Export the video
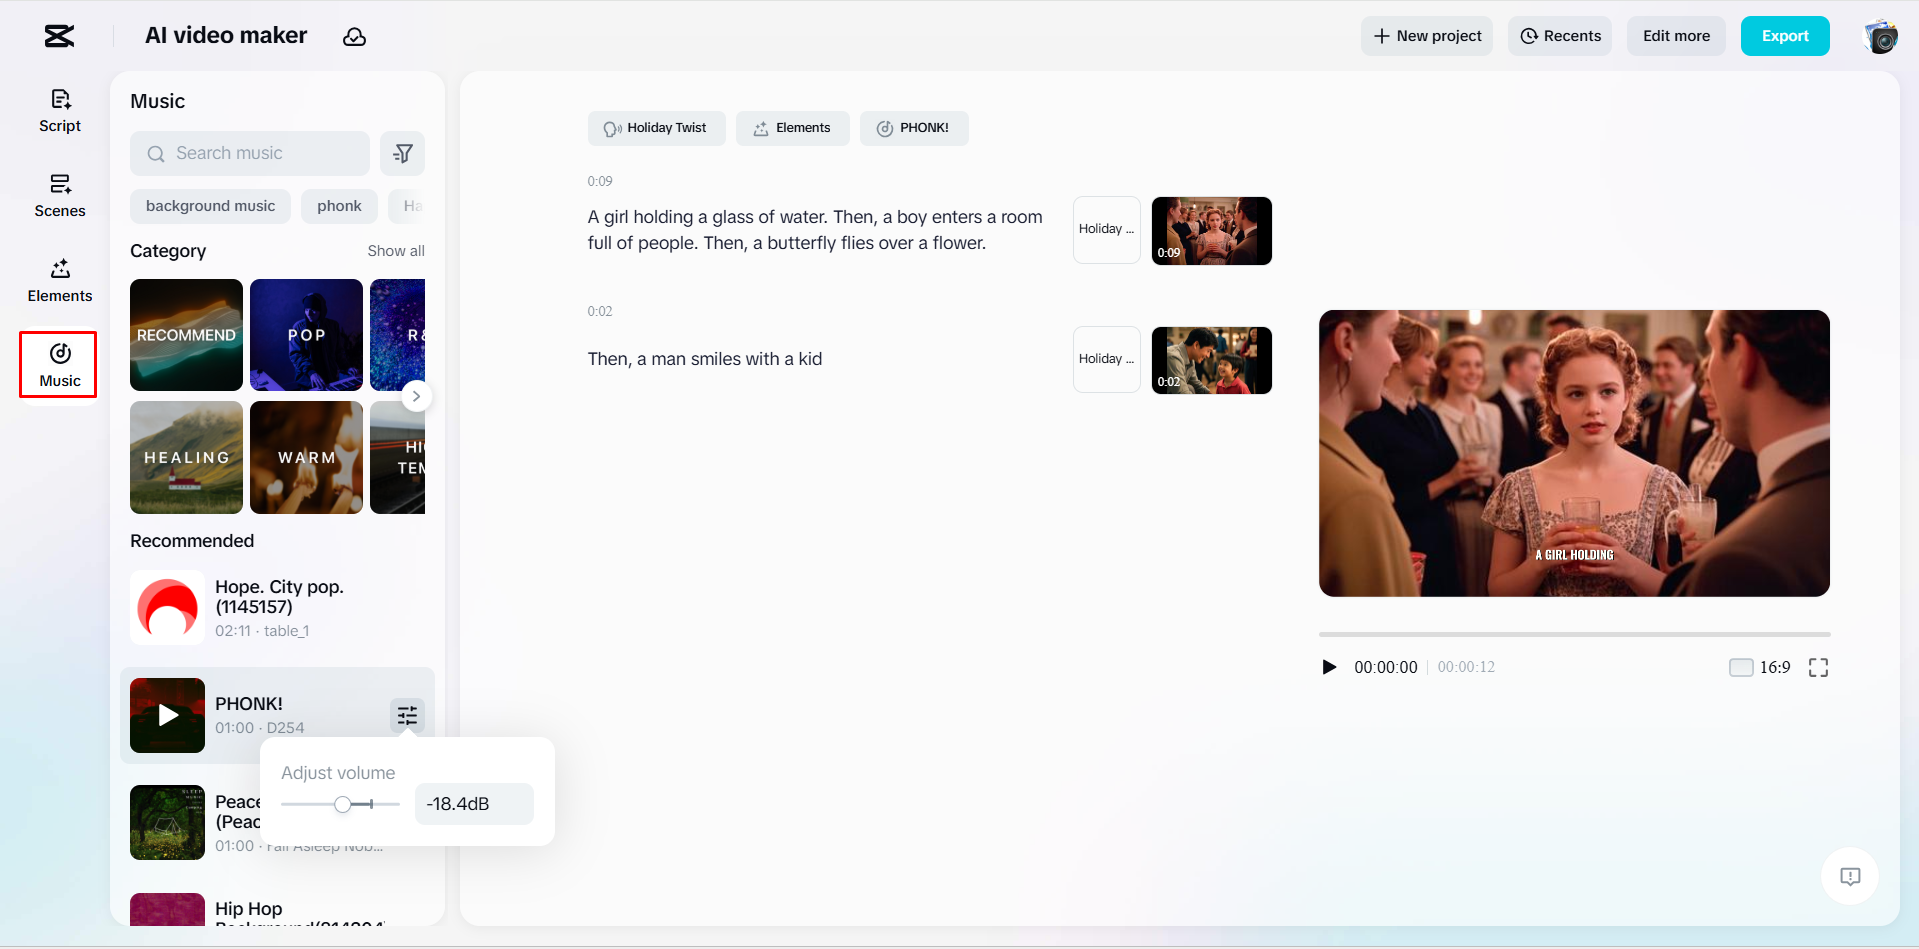 (1785, 36)
